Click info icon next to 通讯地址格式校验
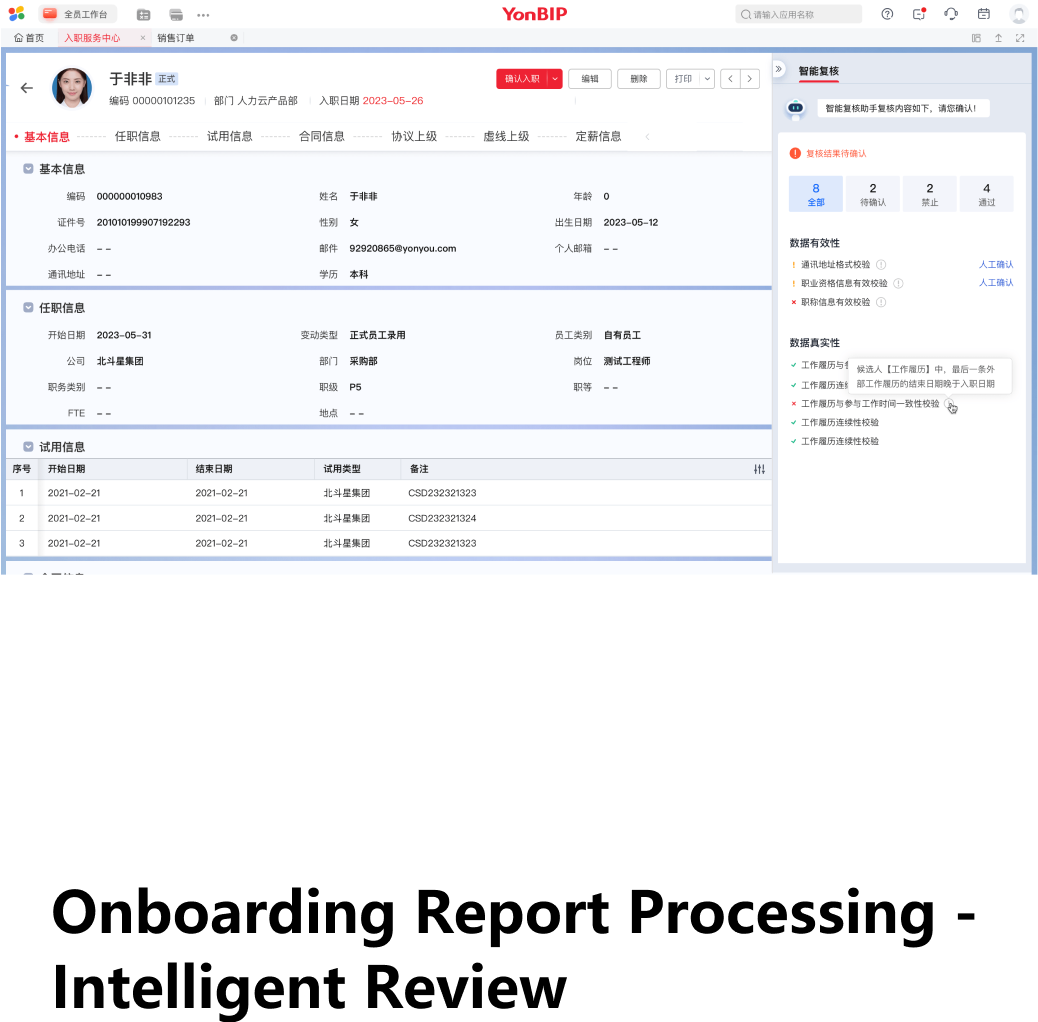This screenshot has height=1022, width=1038. [881, 265]
